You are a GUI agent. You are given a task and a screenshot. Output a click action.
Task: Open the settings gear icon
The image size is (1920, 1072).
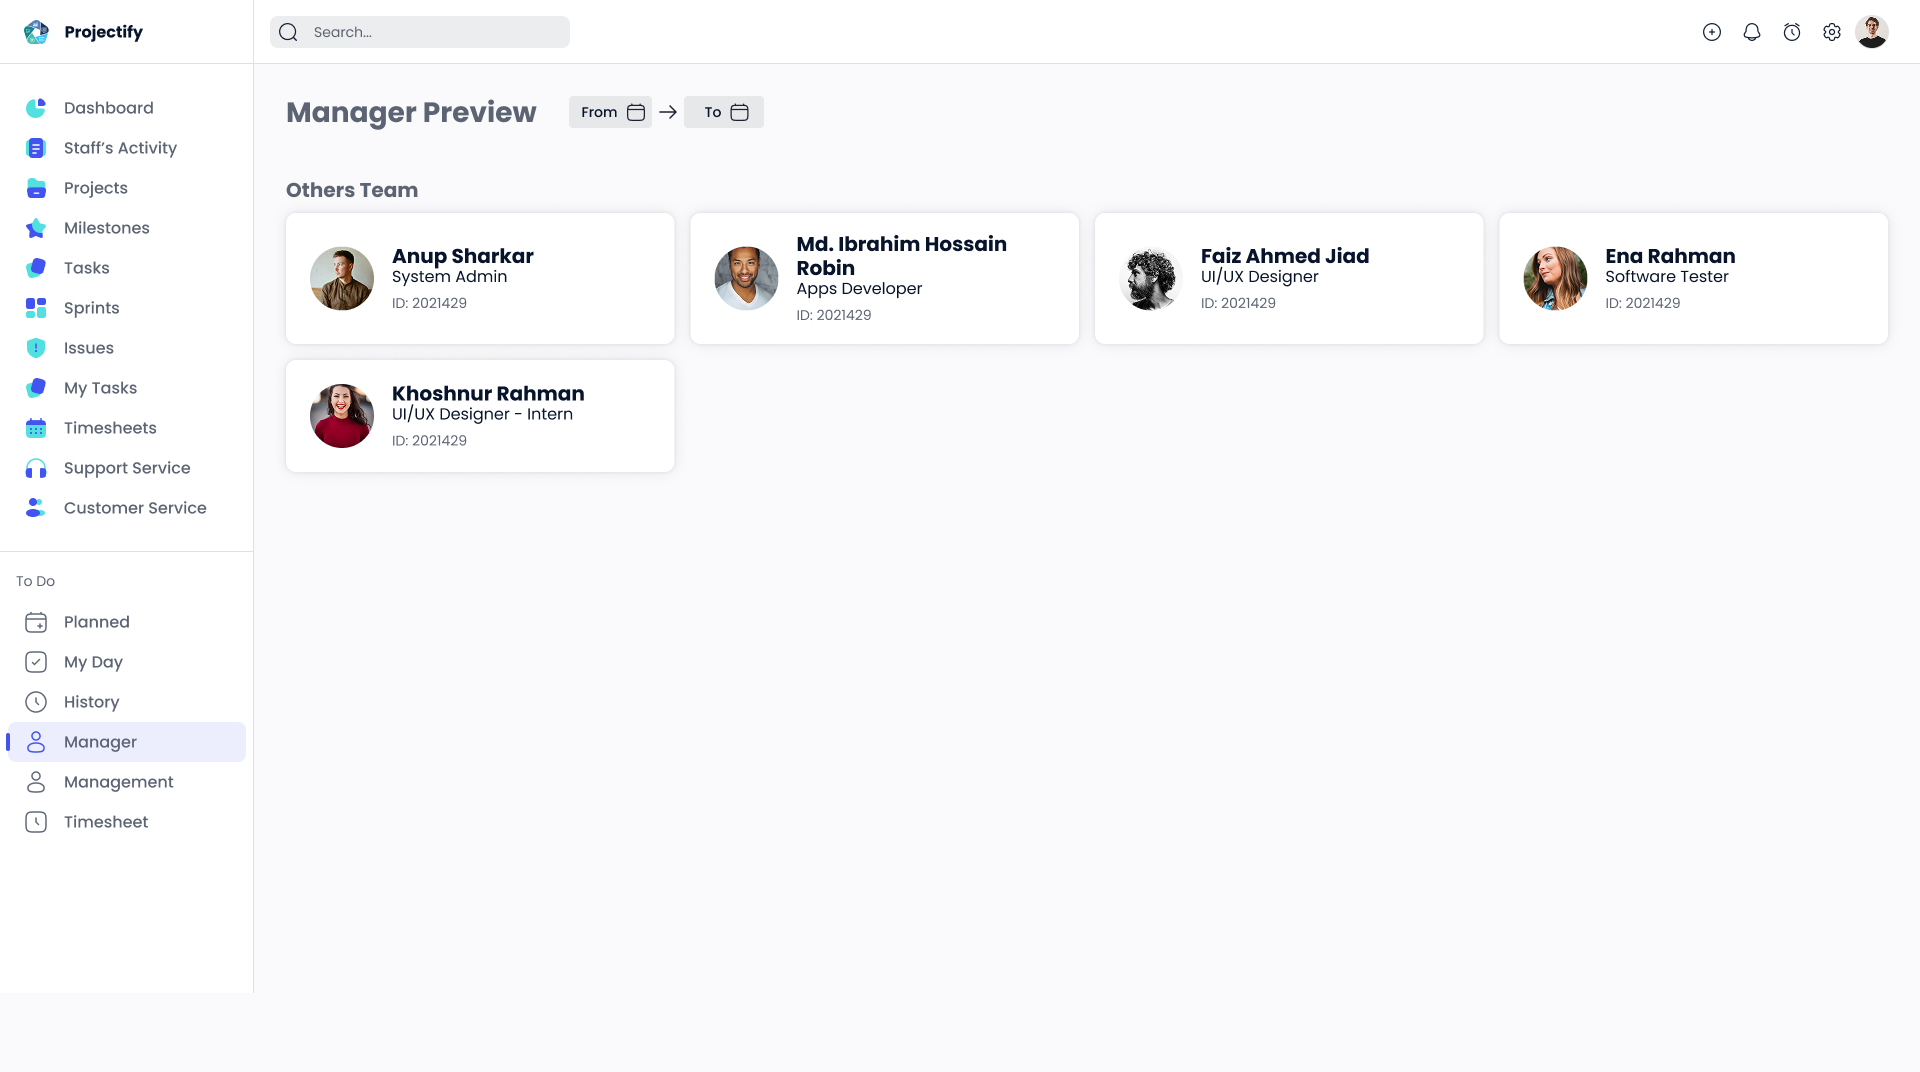click(x=1832, y=32)
